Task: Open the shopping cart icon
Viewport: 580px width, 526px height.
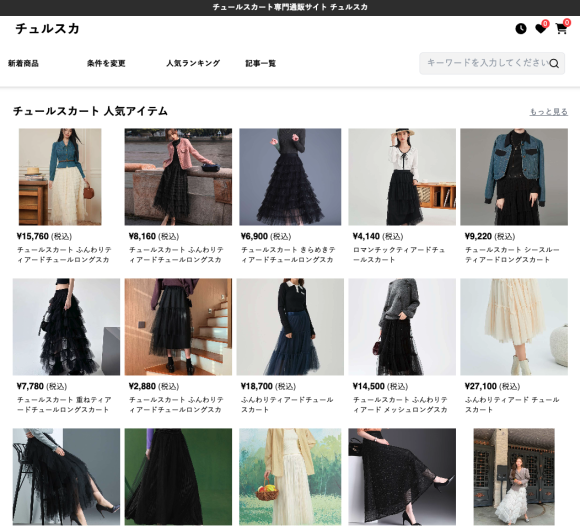Action: click(561, 28)
